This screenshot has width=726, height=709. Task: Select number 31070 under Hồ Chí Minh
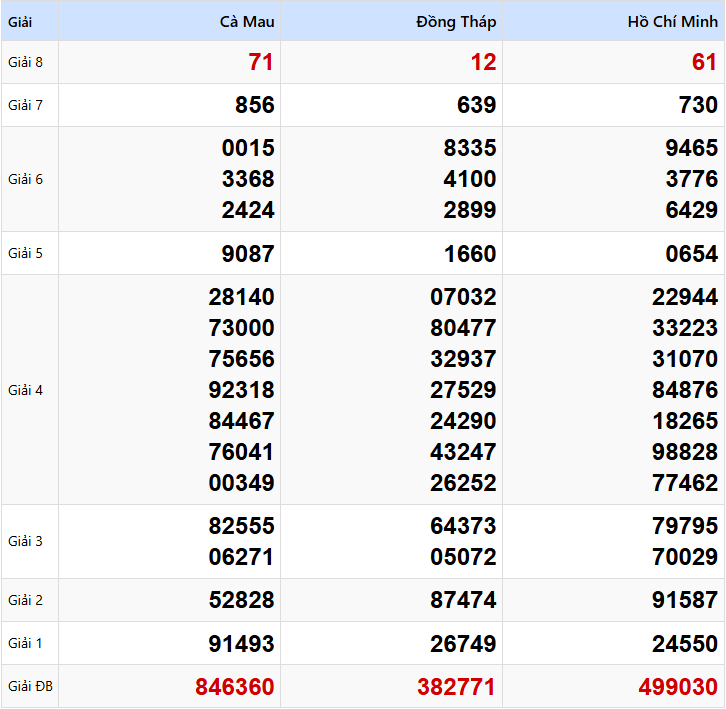pyautogui.click(x=685, y=359)
